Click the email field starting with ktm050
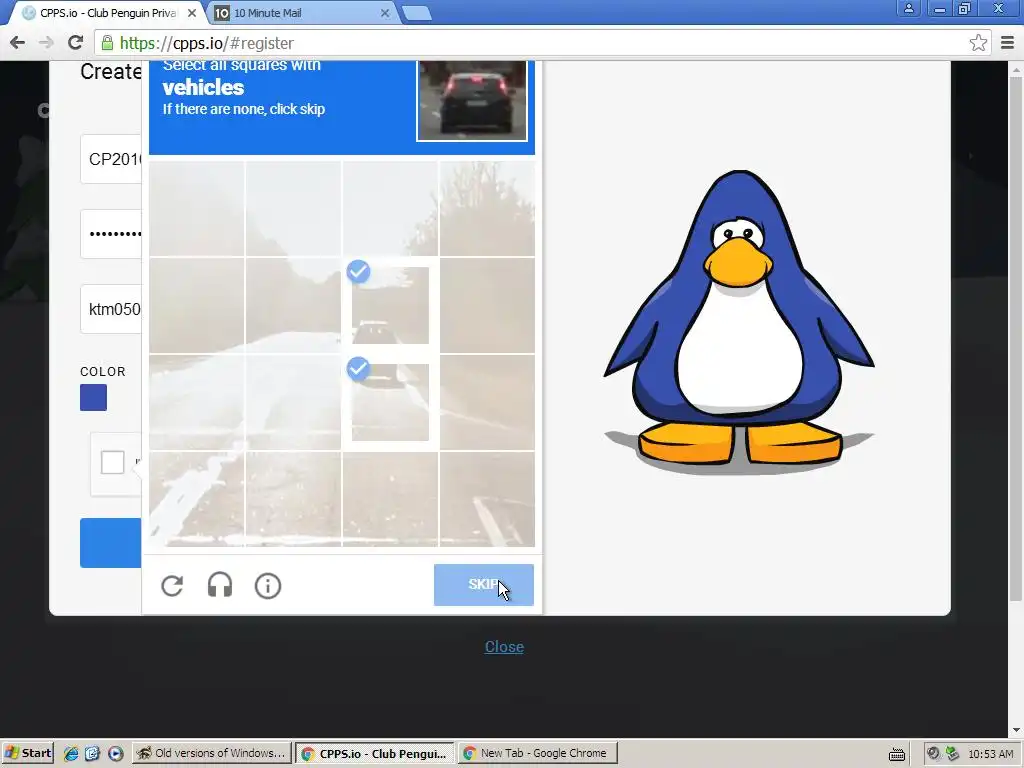 [x=110, y=309]
